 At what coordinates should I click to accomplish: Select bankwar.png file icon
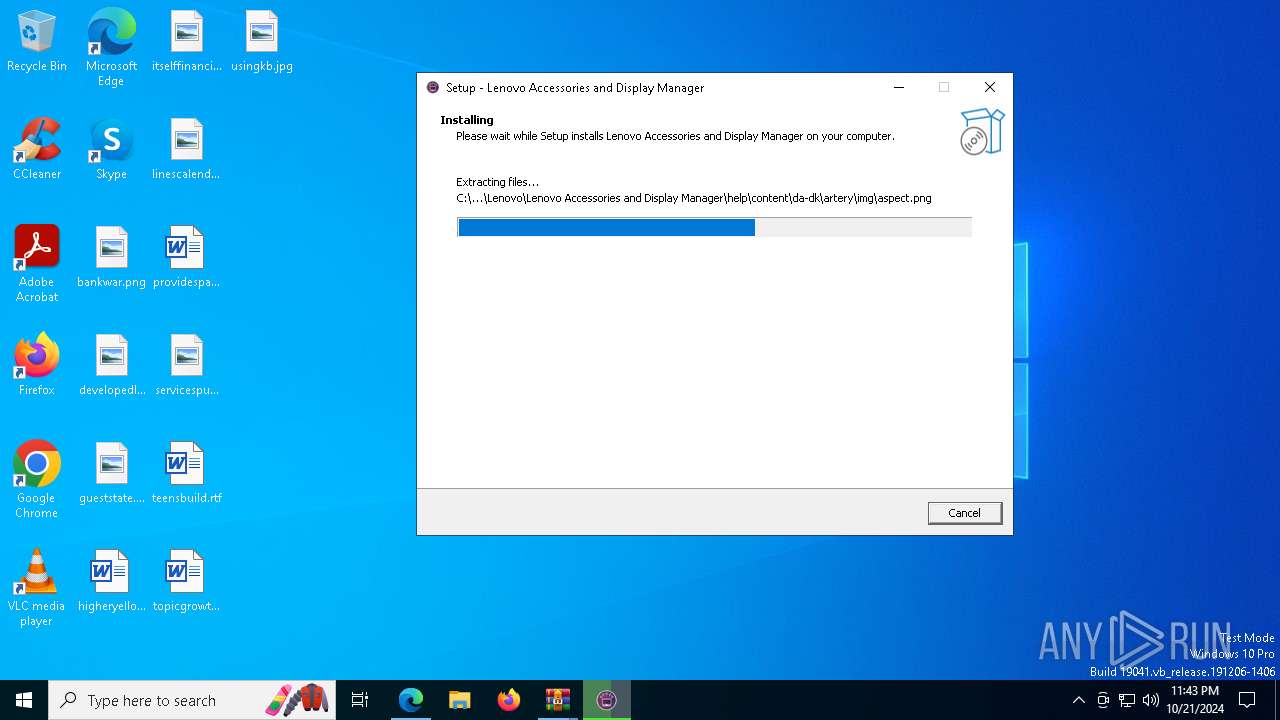pos(111,258)
